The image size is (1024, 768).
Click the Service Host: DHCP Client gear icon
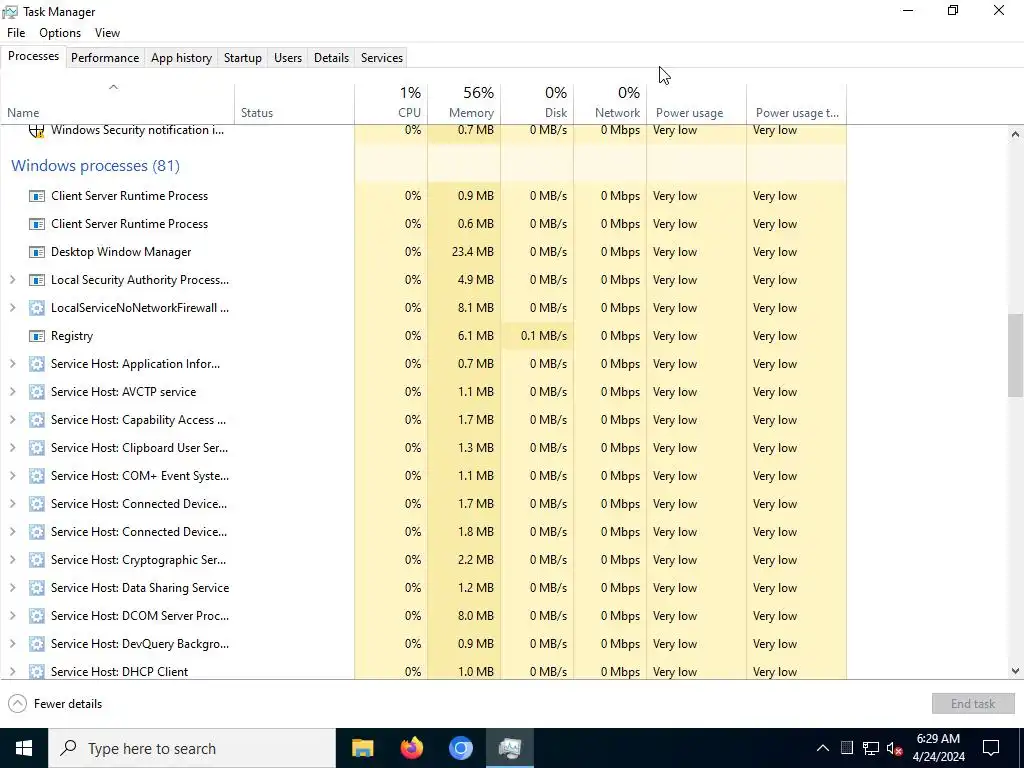pos(37,671)
